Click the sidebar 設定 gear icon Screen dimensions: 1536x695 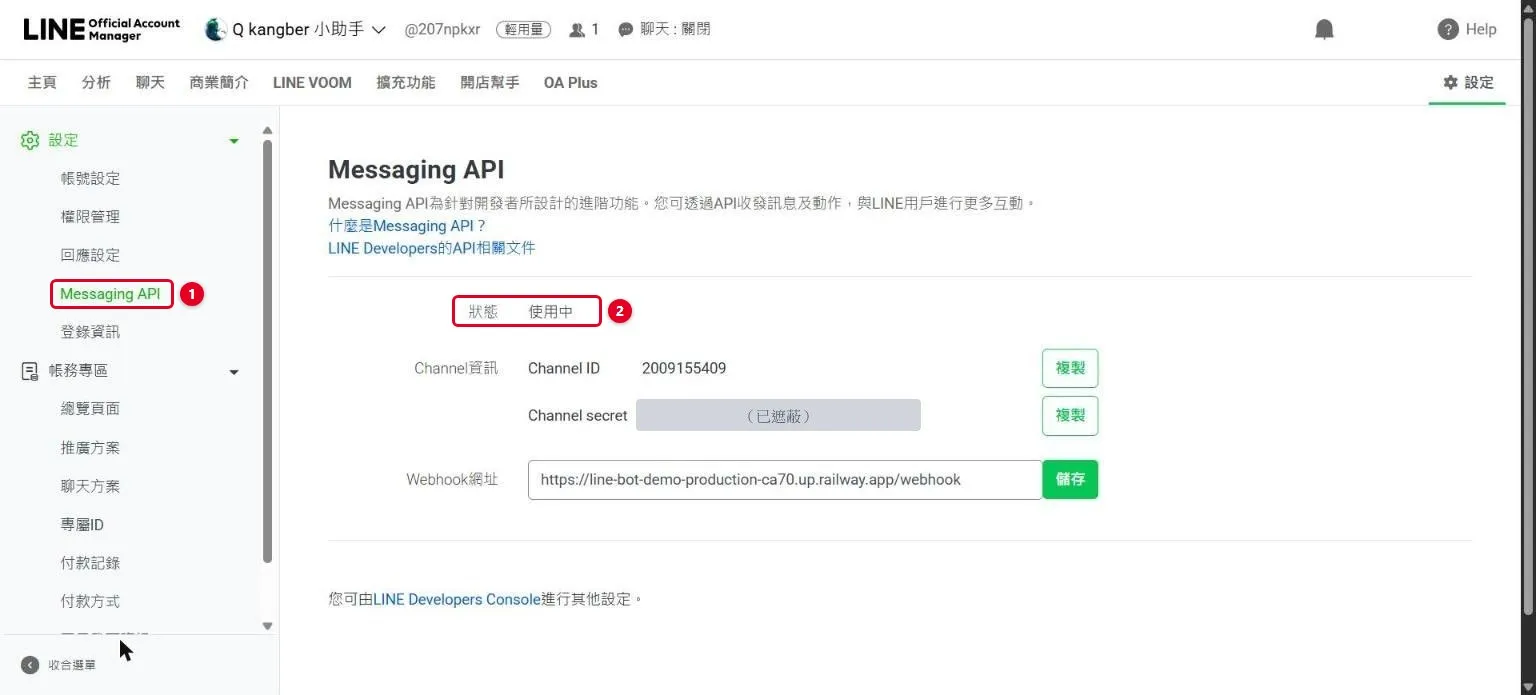pos(30,140)
